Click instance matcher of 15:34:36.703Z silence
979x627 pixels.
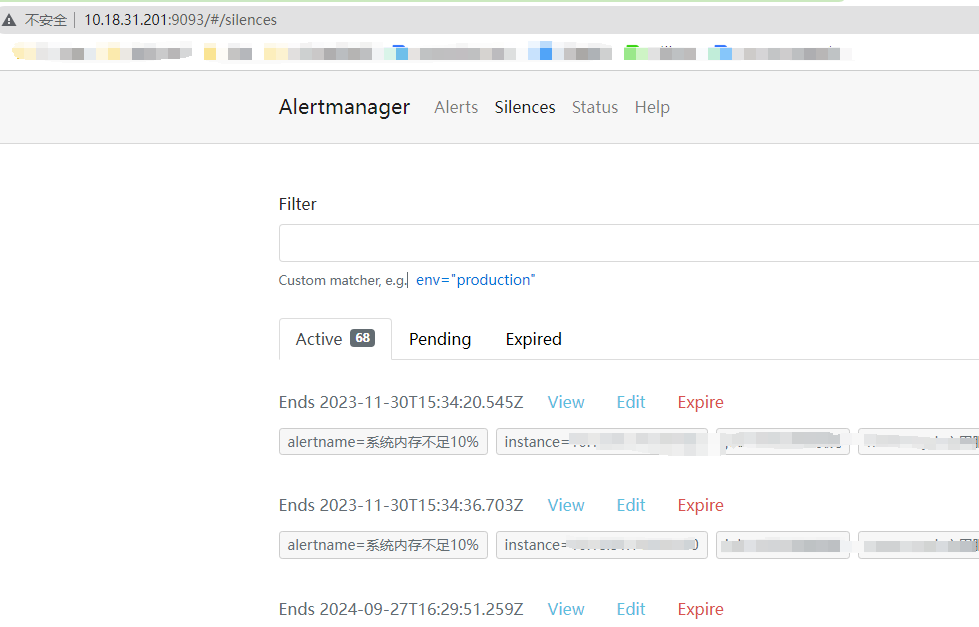click(602, 545)
